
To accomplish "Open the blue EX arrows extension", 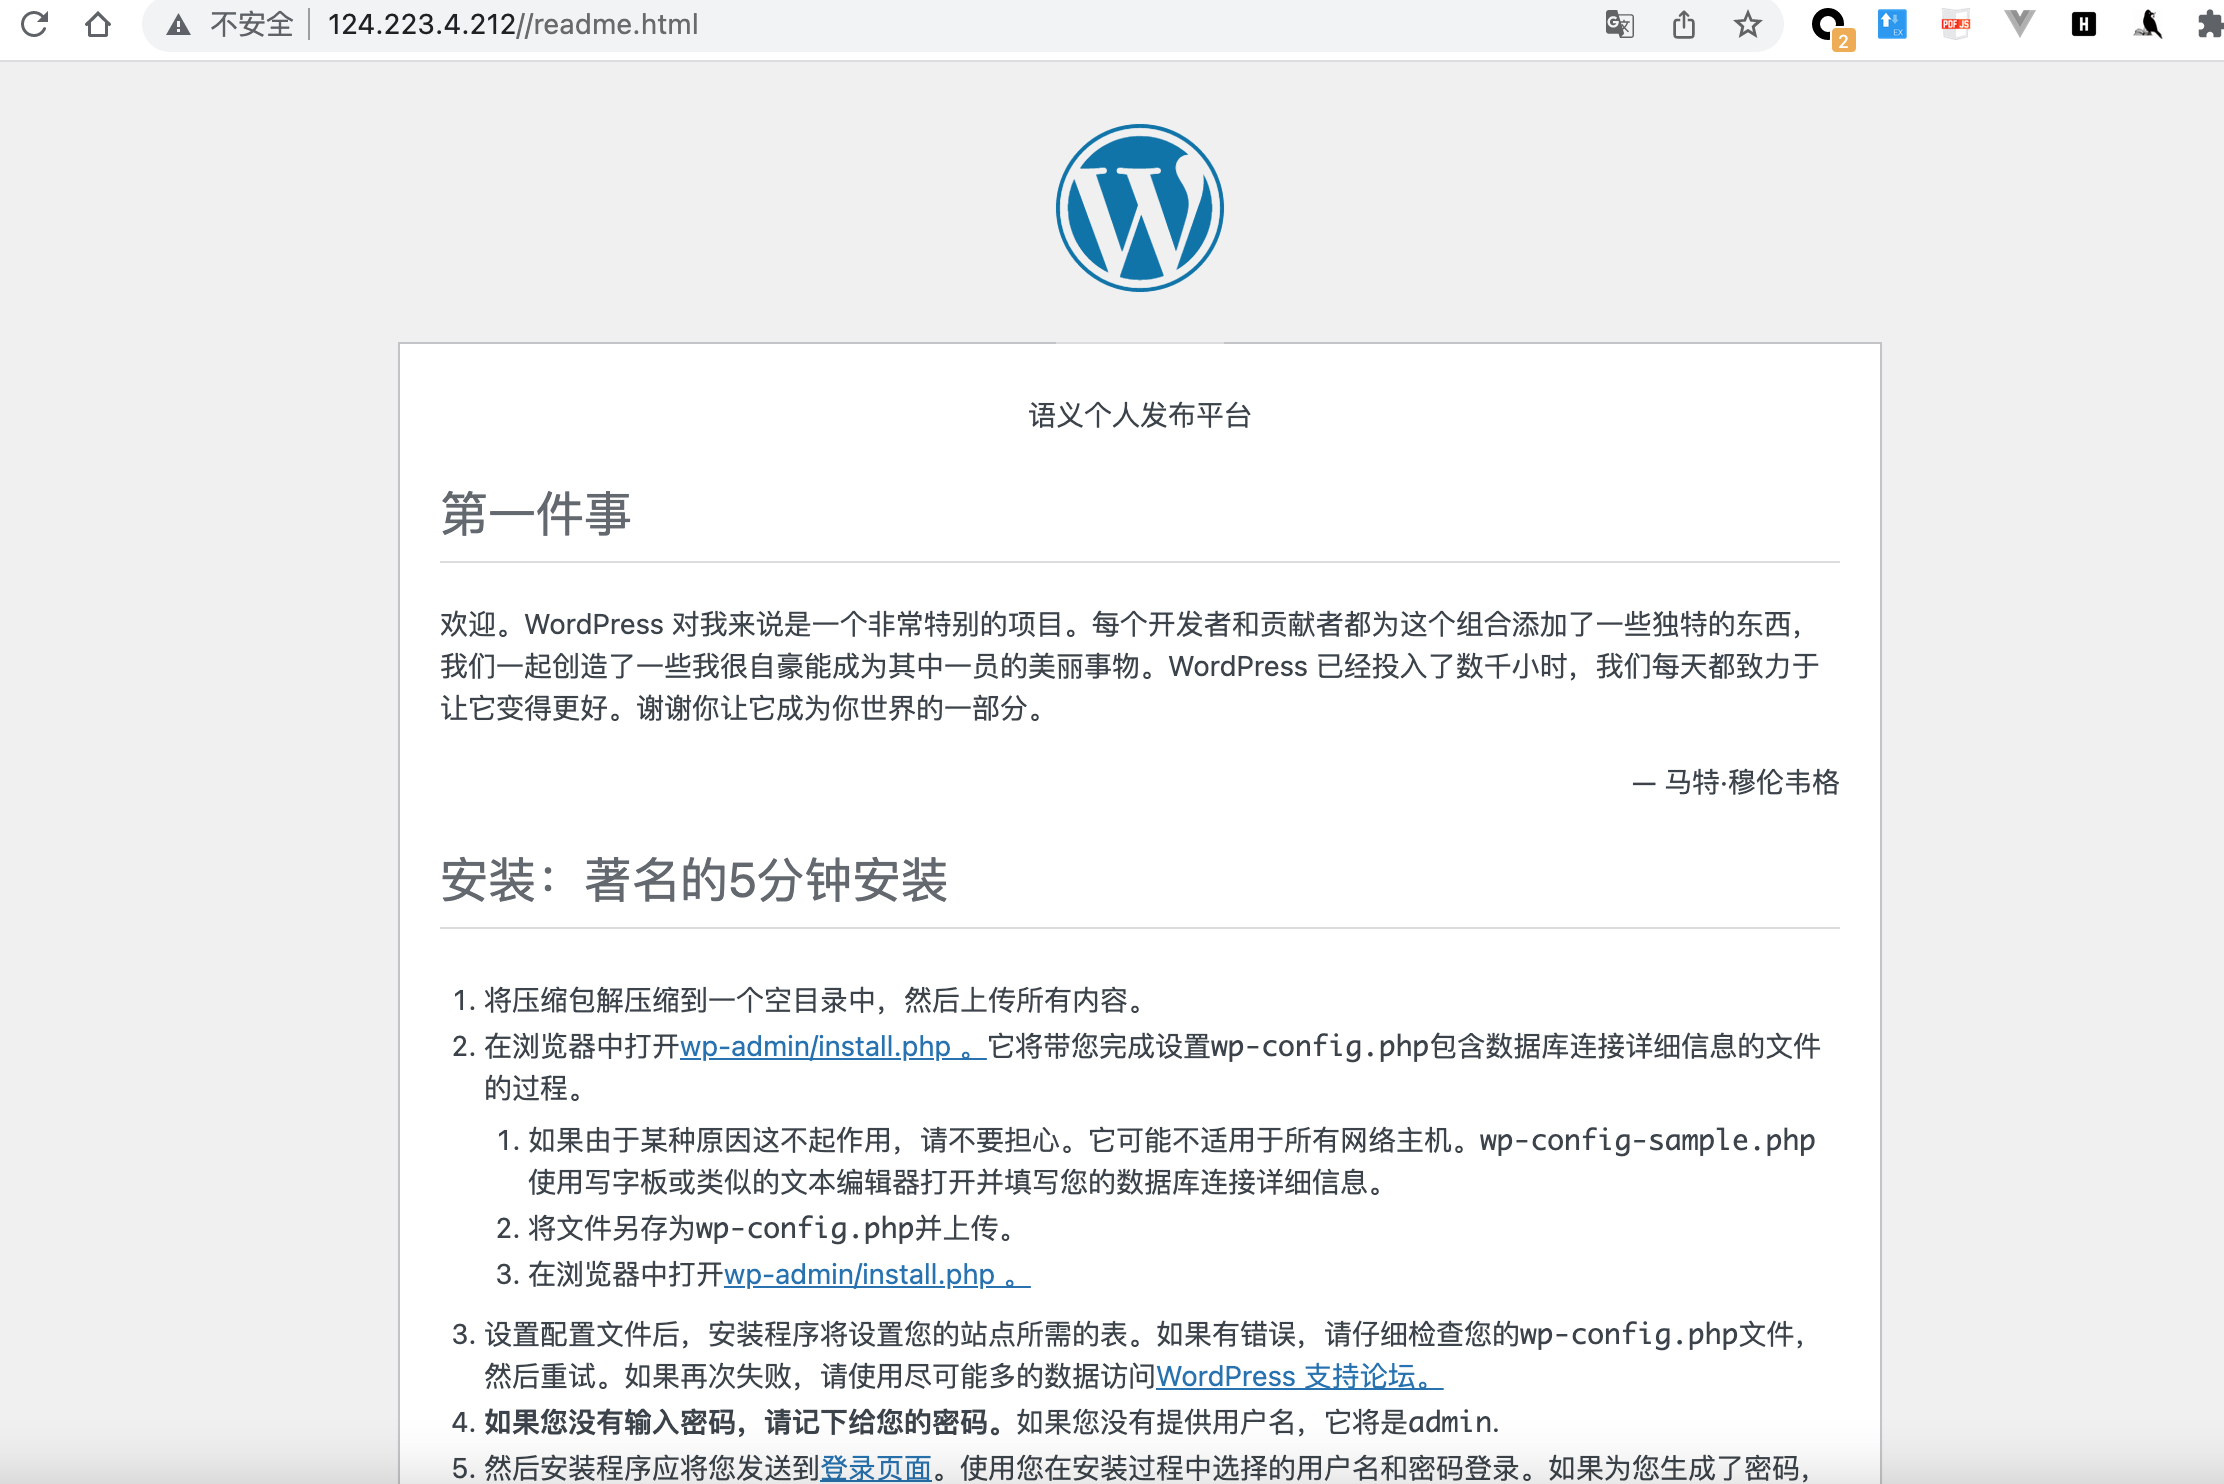I will (1892, 24).
